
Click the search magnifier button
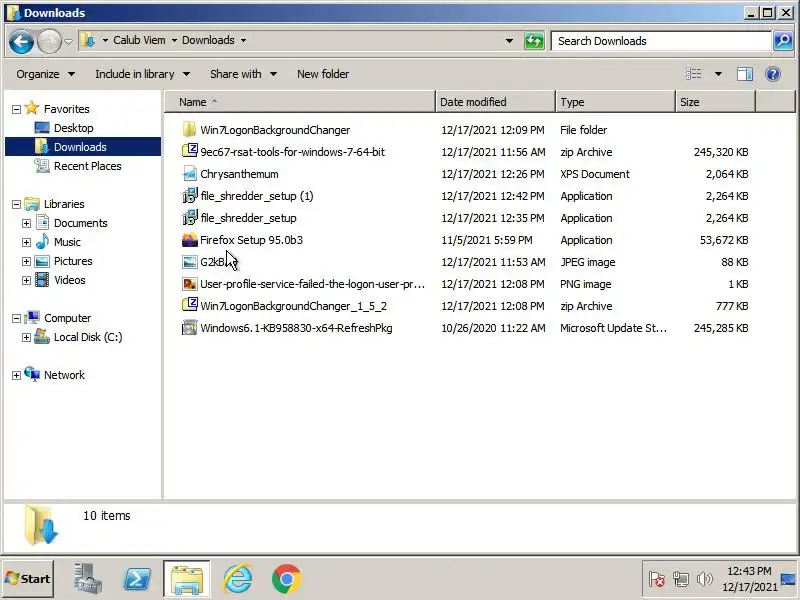click(783, 41)
